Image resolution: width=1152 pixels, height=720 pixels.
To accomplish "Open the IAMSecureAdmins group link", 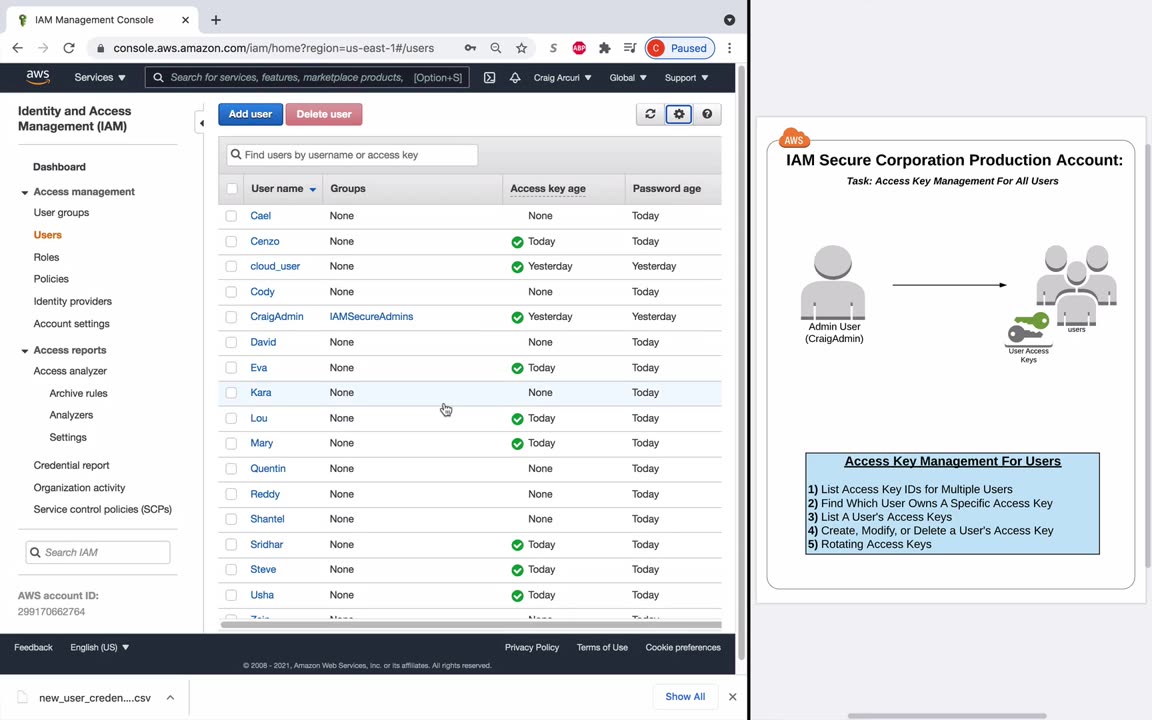I will point(371,317).
